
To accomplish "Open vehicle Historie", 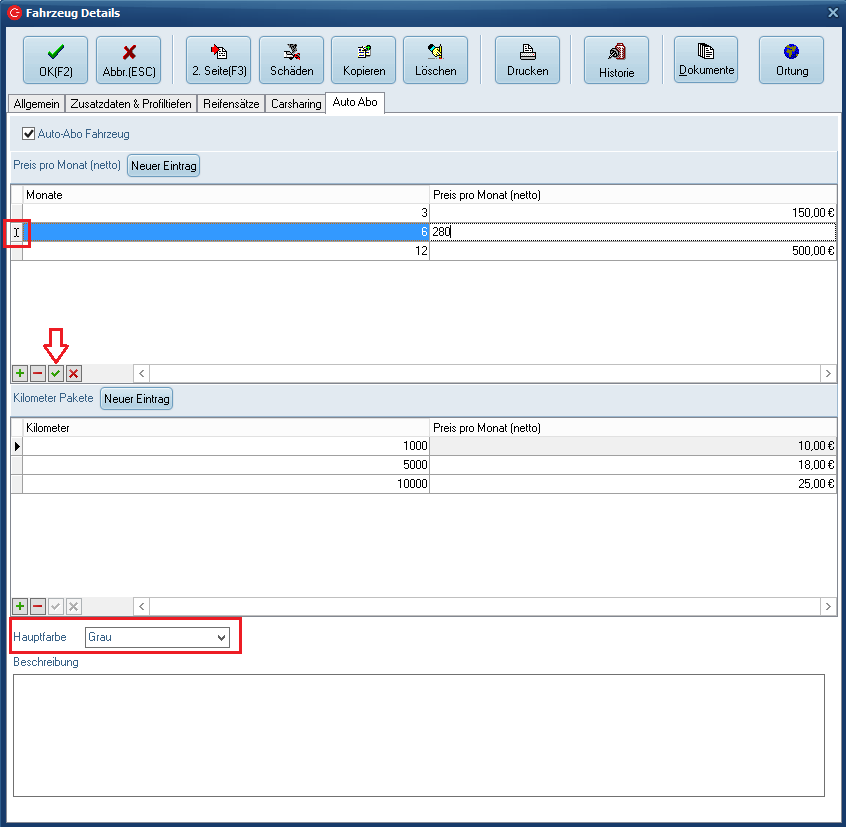I will [x=616, y=60].
